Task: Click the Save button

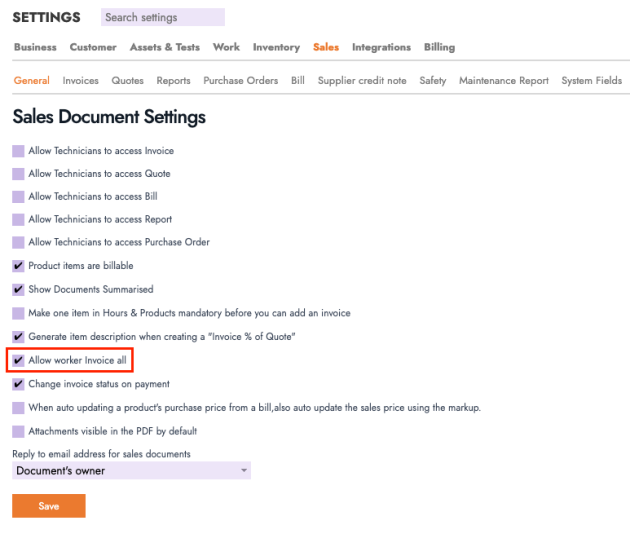Action: [x=48, y=506]
